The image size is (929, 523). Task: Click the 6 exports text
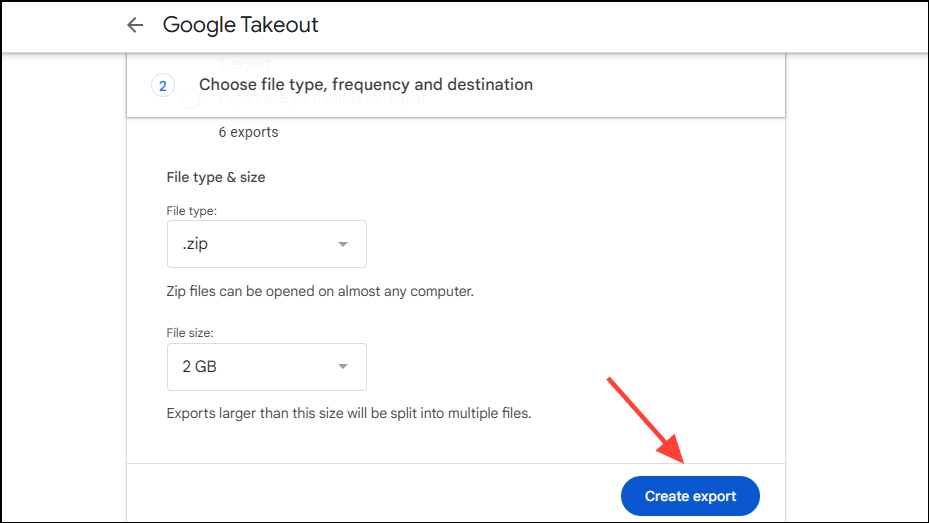[248, 132]
